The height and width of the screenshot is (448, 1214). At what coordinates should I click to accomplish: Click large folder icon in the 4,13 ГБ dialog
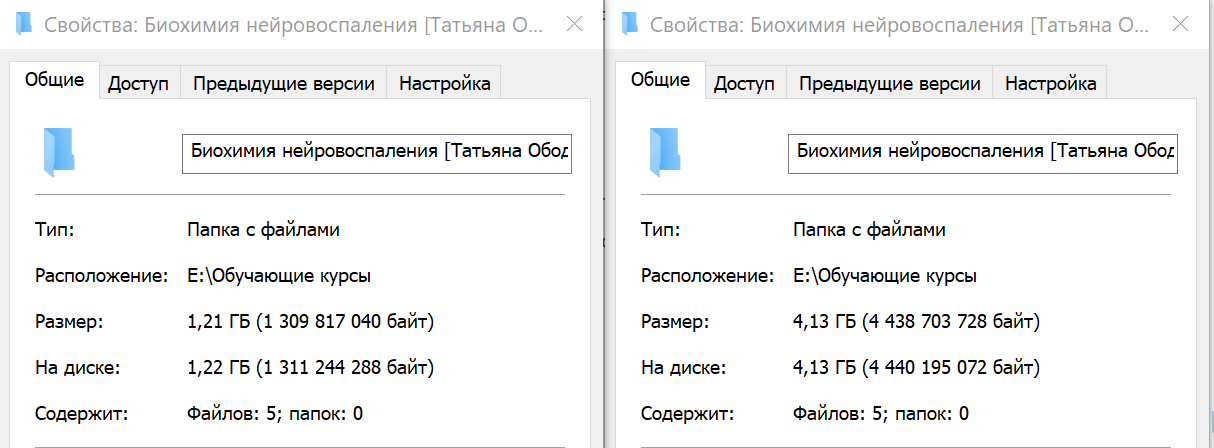pos(665,151)
